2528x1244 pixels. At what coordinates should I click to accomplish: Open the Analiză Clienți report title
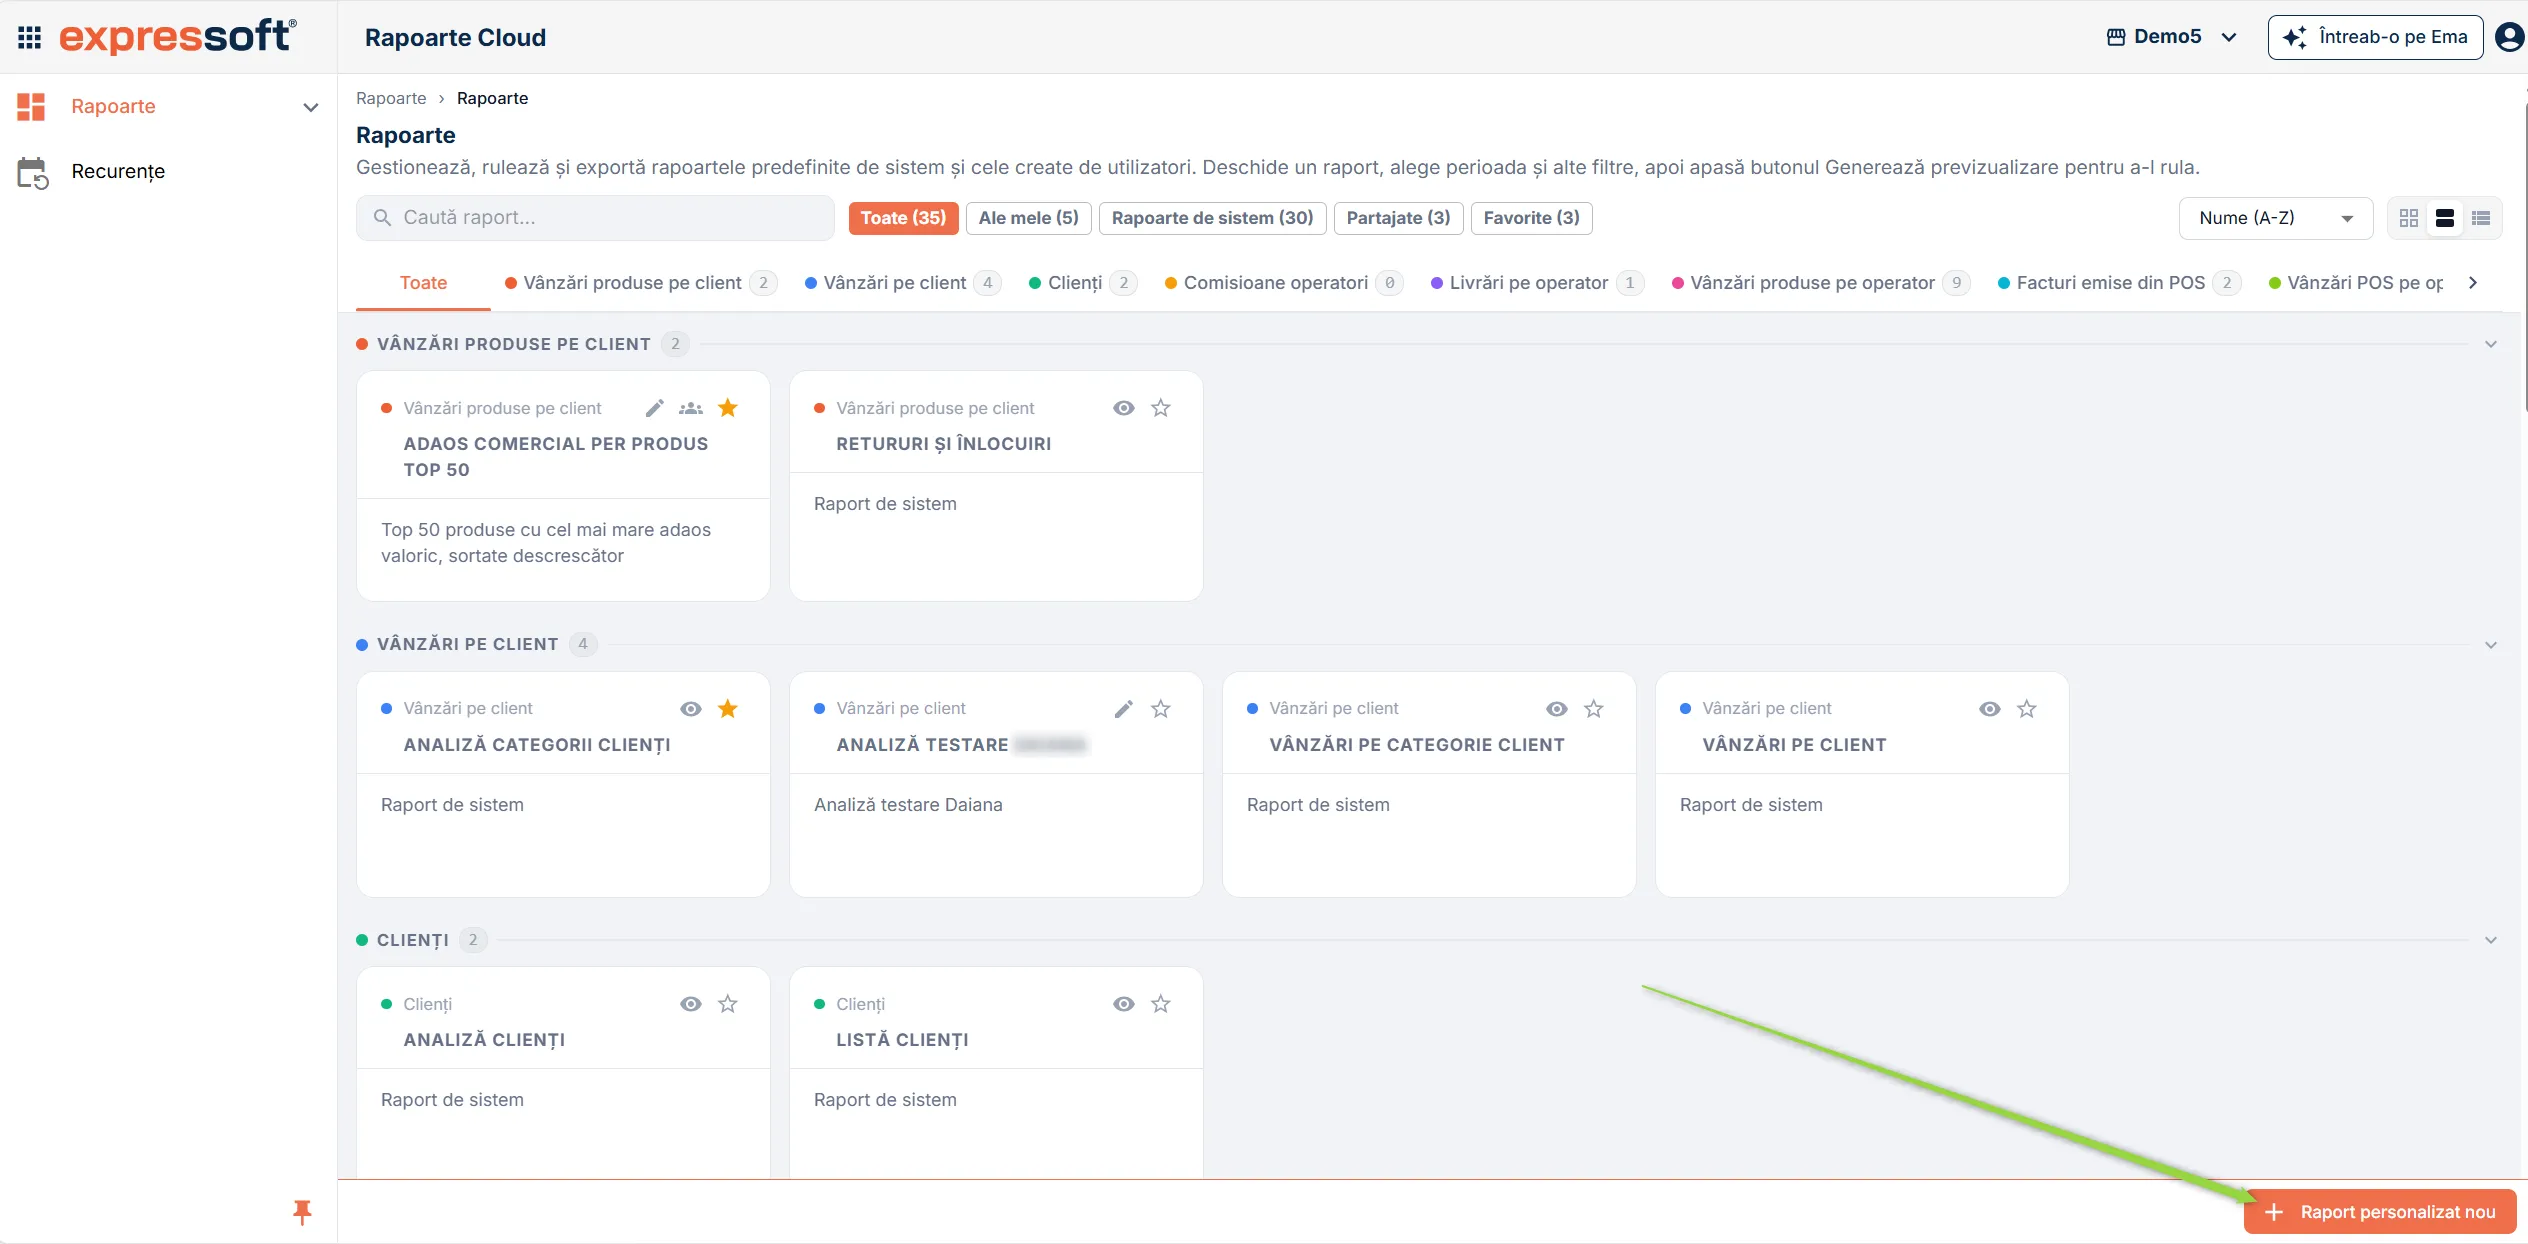click(484, 1040)
